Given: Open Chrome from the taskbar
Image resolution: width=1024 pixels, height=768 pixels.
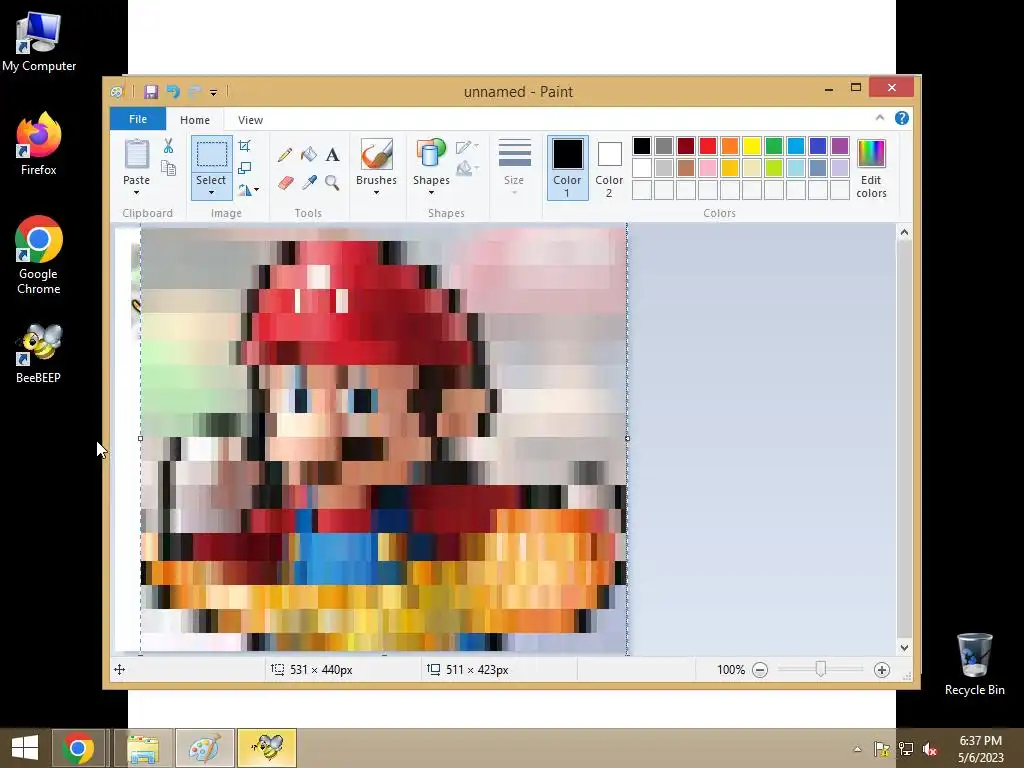Looking at the screenshot, I should (x=78, y=748).
